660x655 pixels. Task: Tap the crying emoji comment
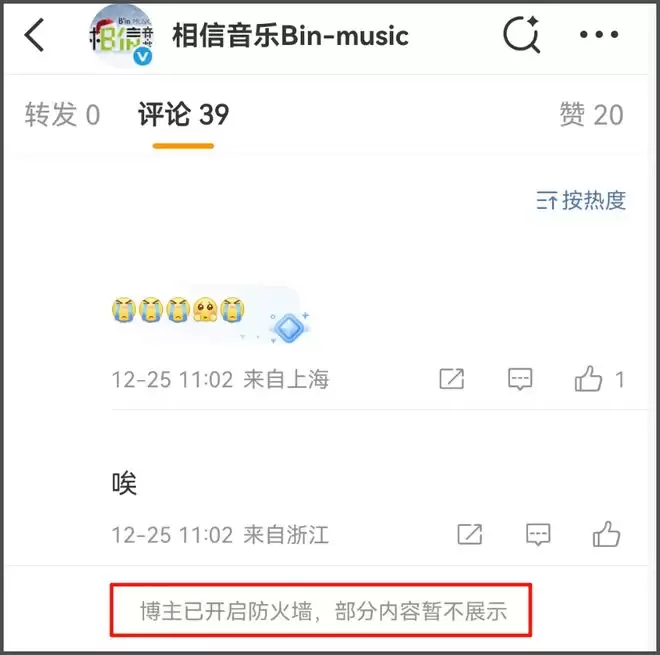click(178, 310)
